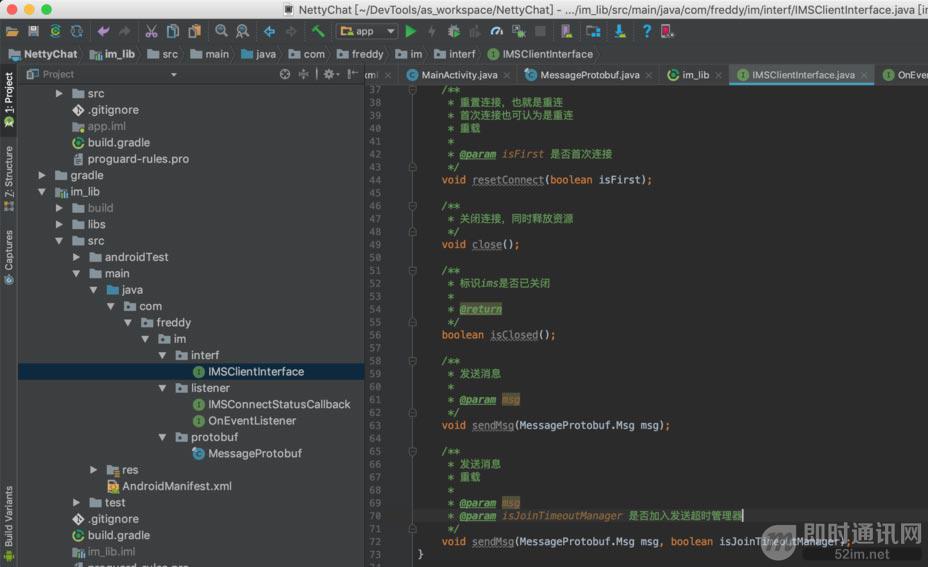Click the Help question mark icon
The width and height of the screenshot is (928, 567).
coord(647,32)
